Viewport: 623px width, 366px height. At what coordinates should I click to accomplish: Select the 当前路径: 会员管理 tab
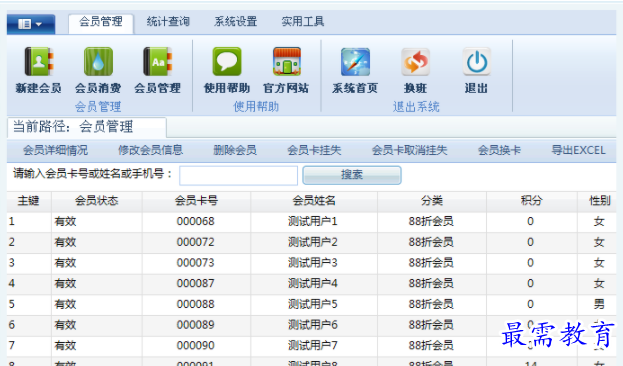(x=87, y=127)
